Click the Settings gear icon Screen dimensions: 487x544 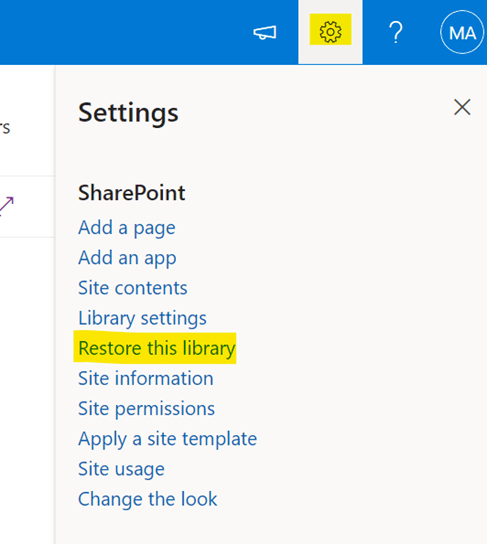(x=330, y=32)
